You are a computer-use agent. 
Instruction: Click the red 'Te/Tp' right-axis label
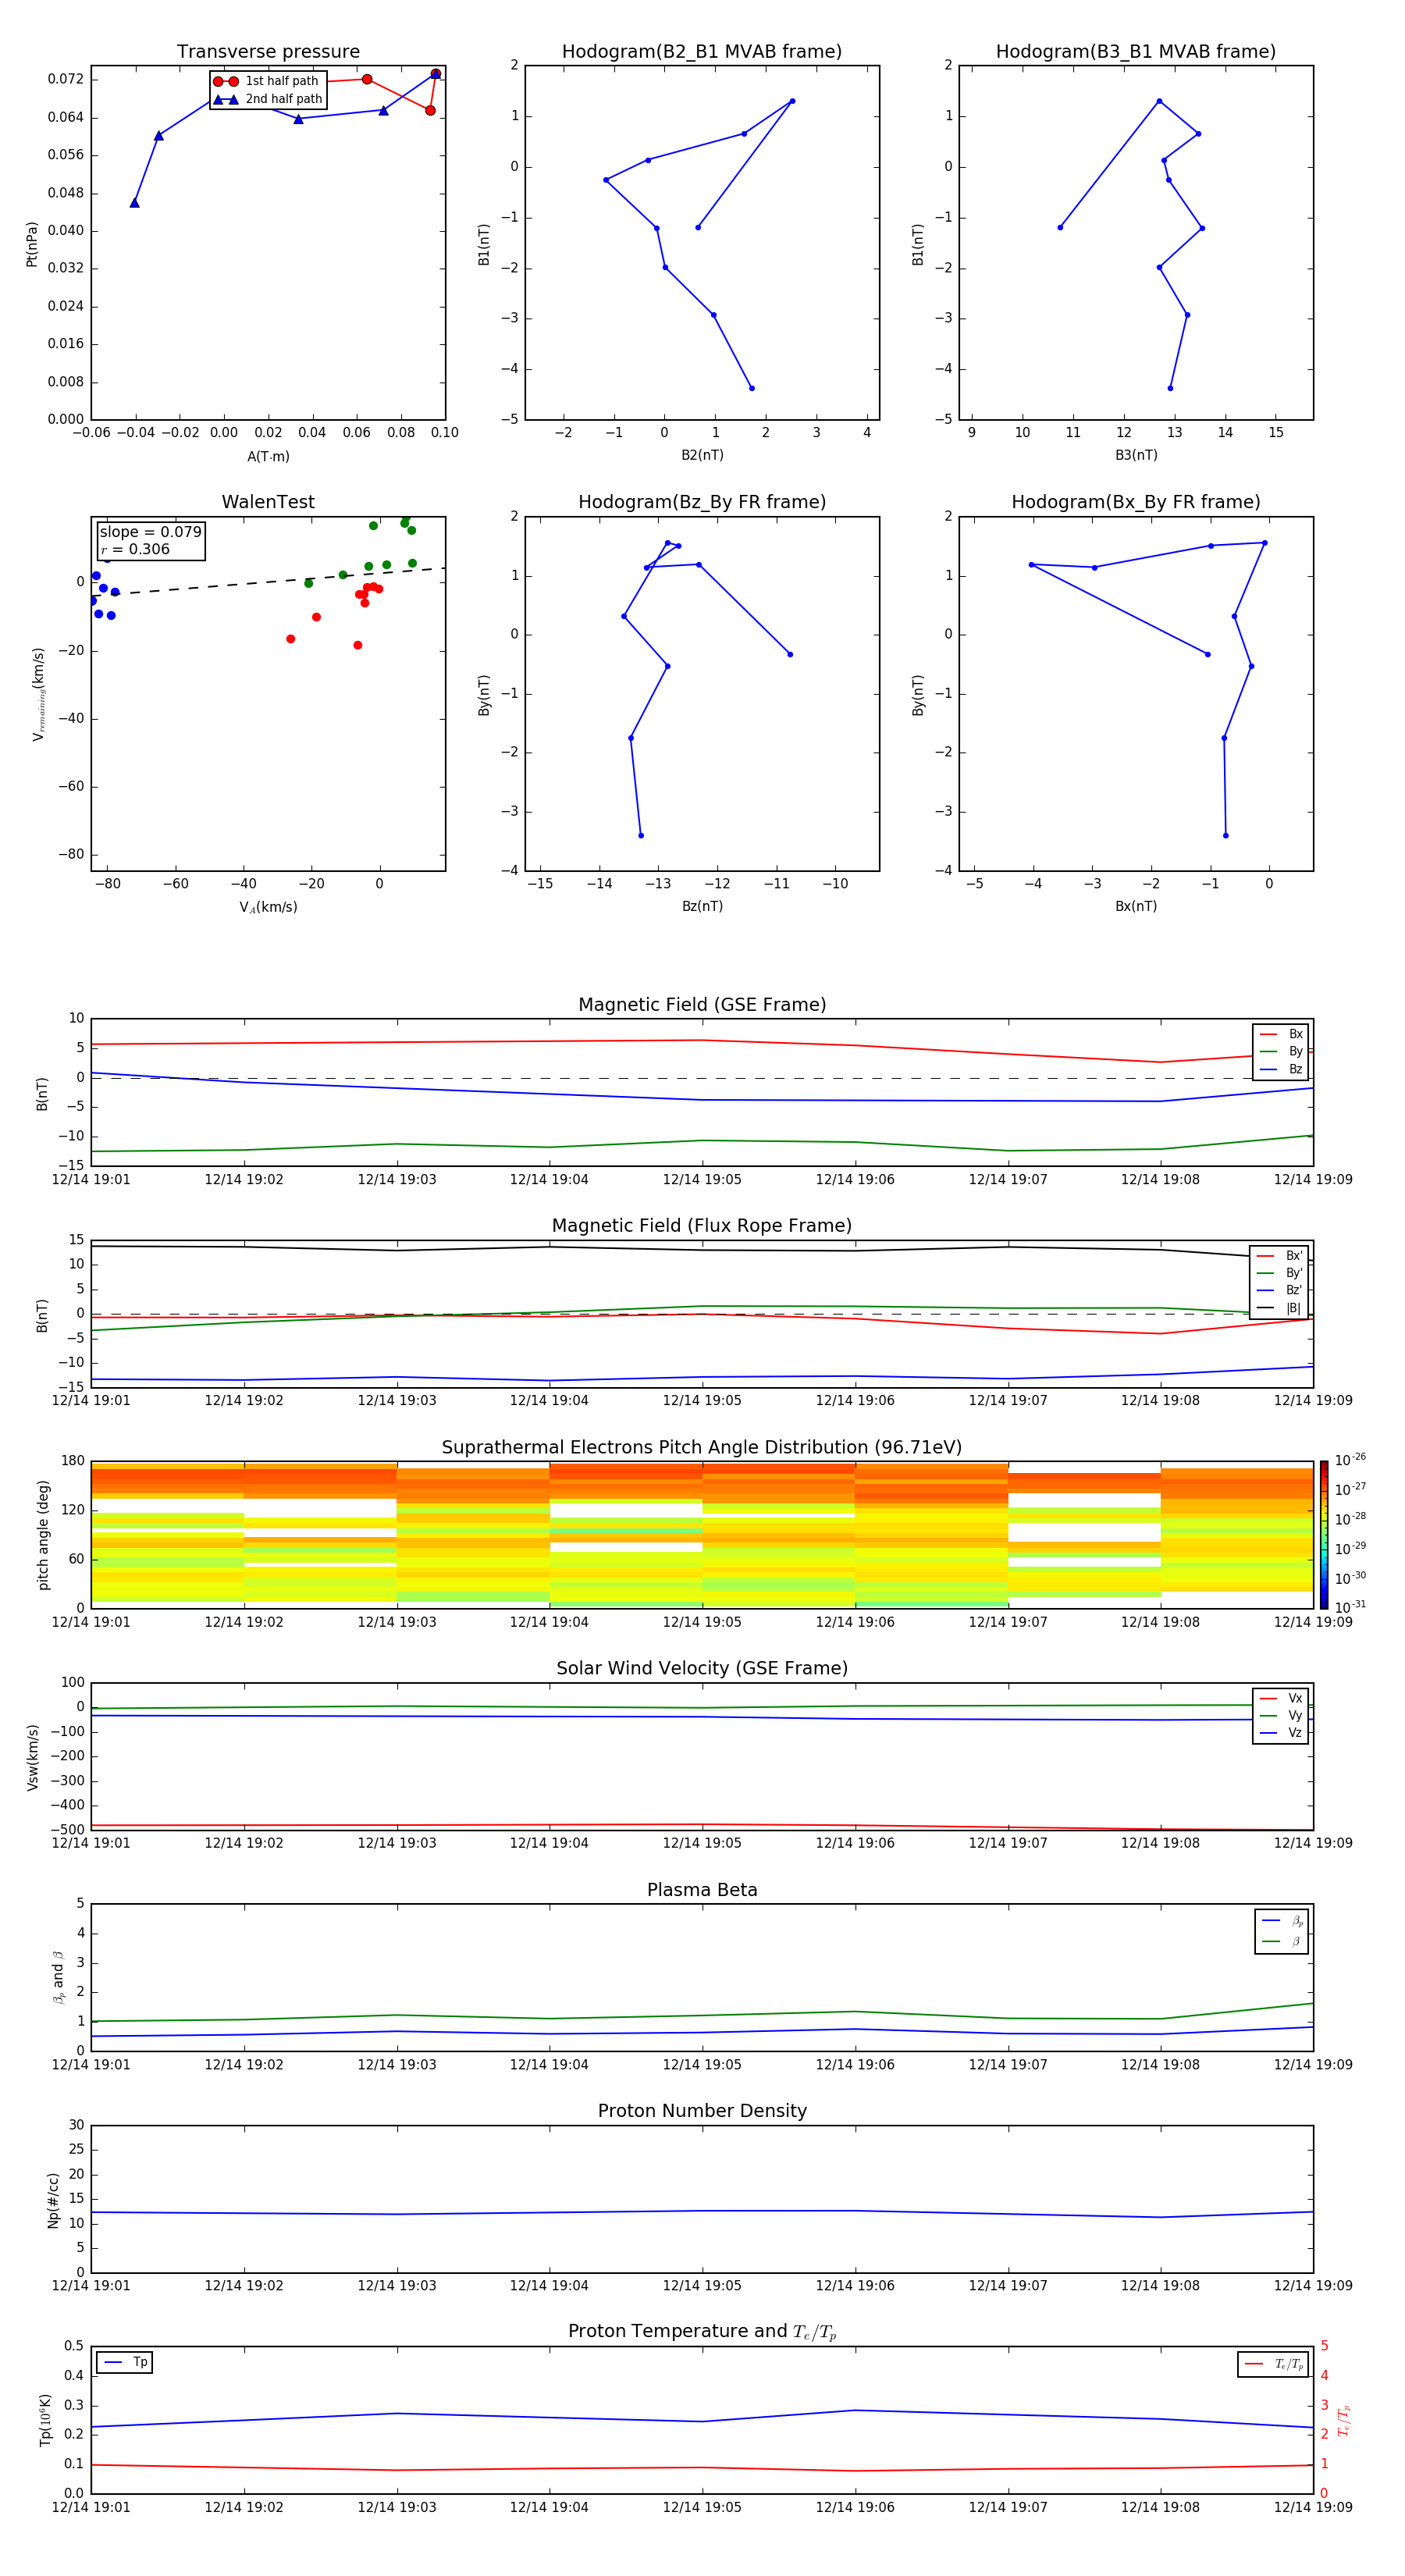[x=1343, y=2420]
